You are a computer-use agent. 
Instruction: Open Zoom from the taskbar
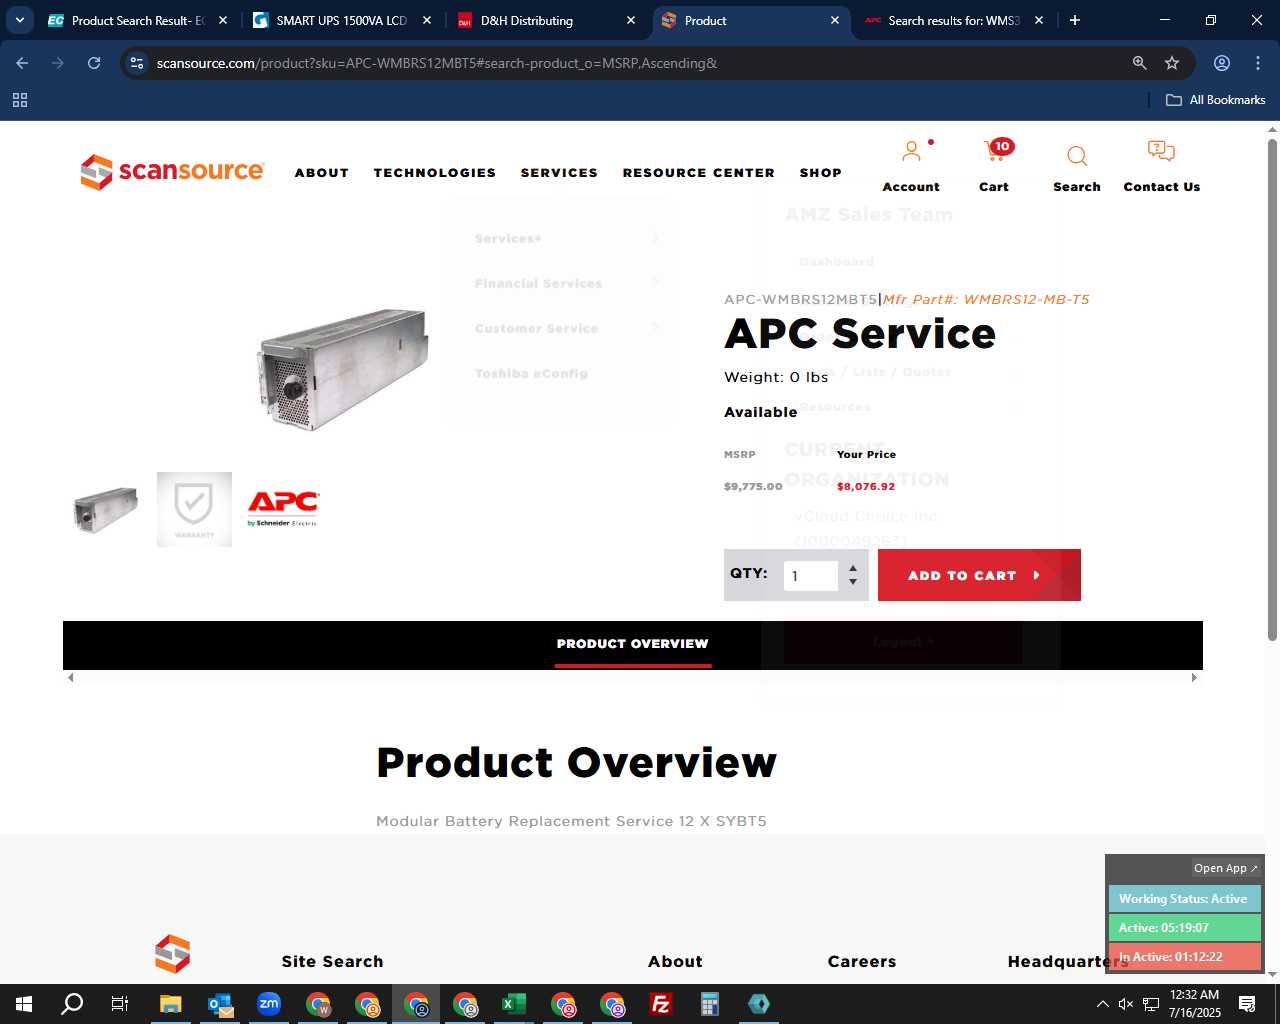tap(269, 1004)
